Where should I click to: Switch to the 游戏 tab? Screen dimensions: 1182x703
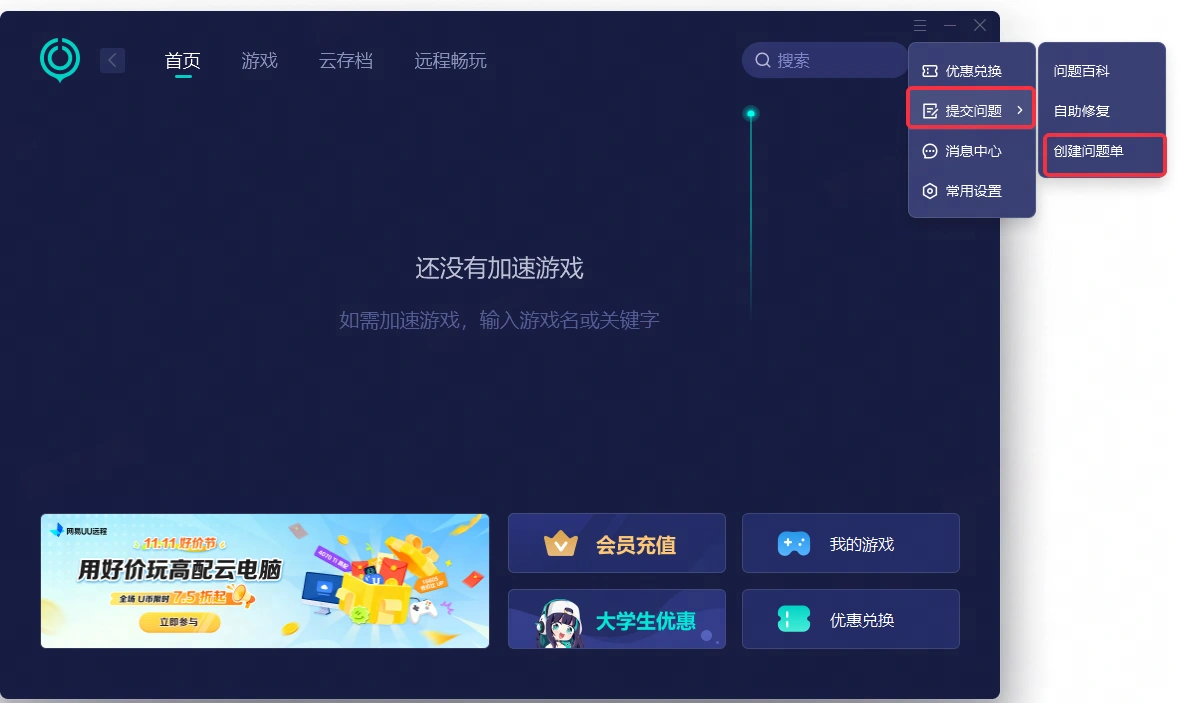(259, 61)
